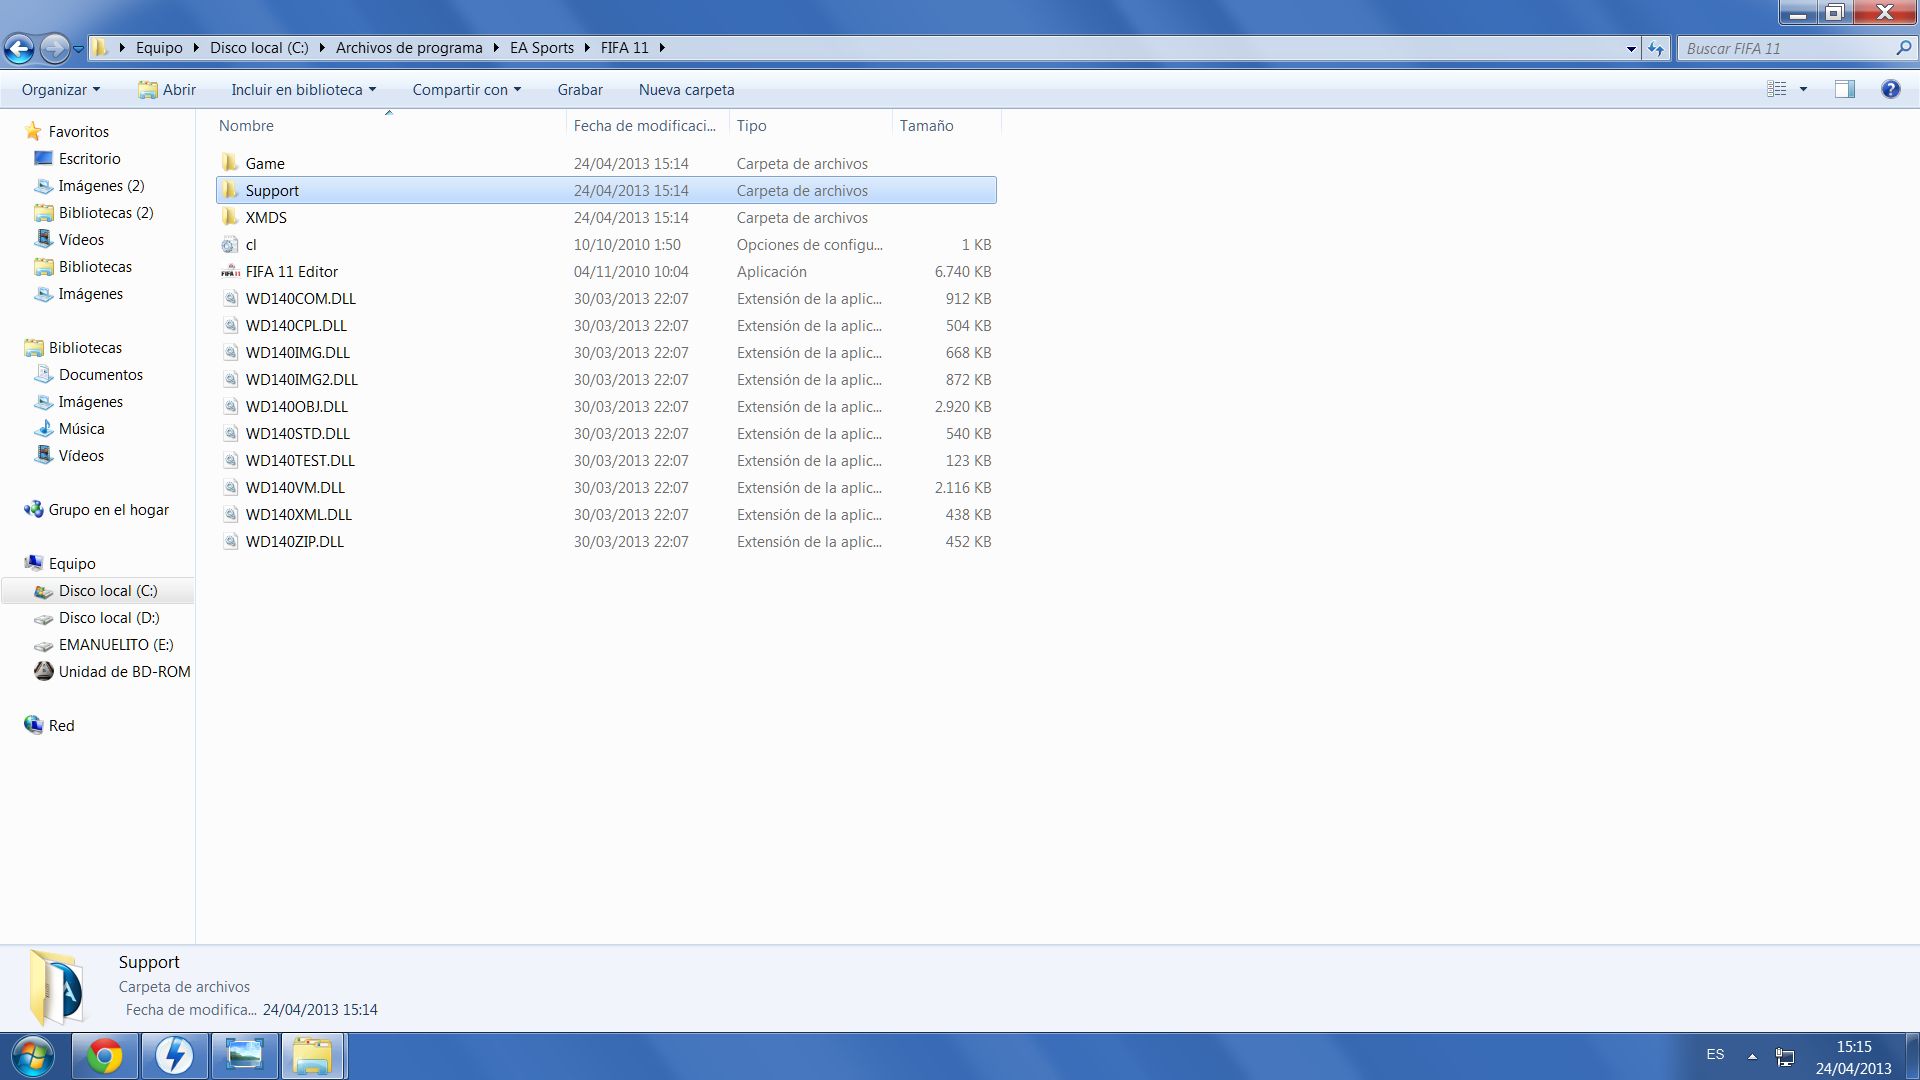
Task: Click Grupo en el hogar
Action: click(108, 509)
